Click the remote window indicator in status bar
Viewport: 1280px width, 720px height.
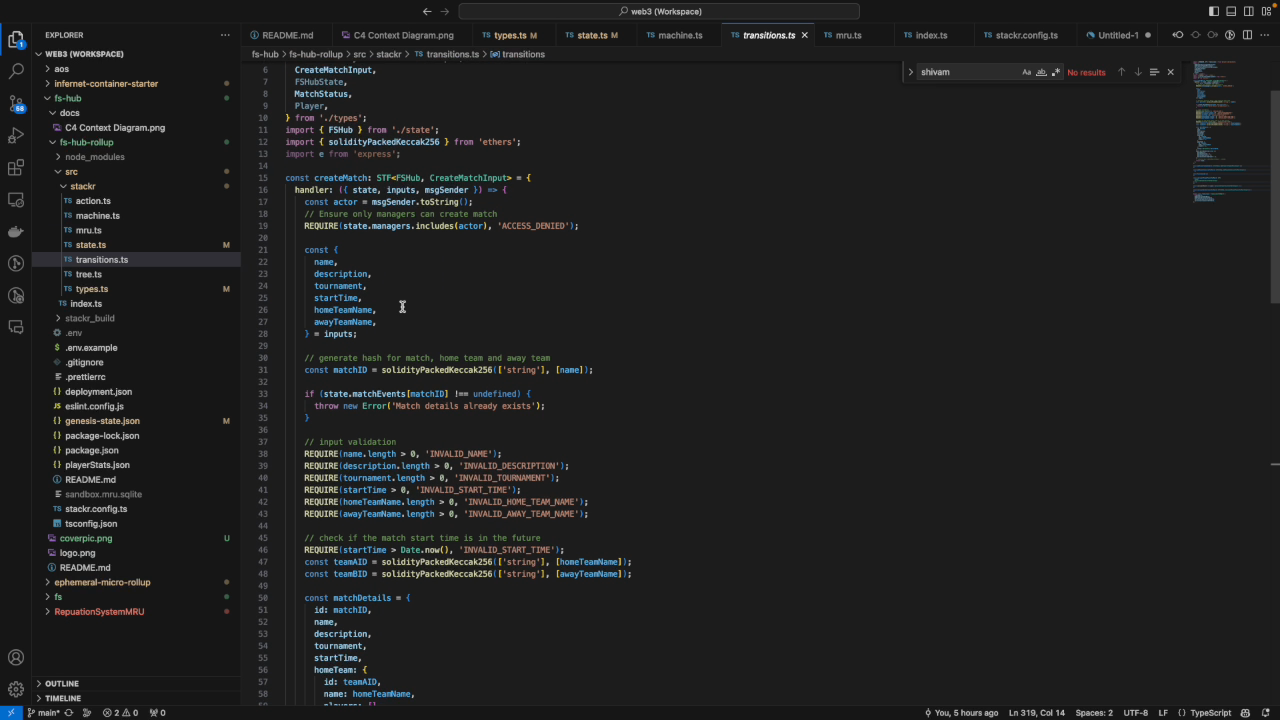pyautogui.click(x=10, y=713)
